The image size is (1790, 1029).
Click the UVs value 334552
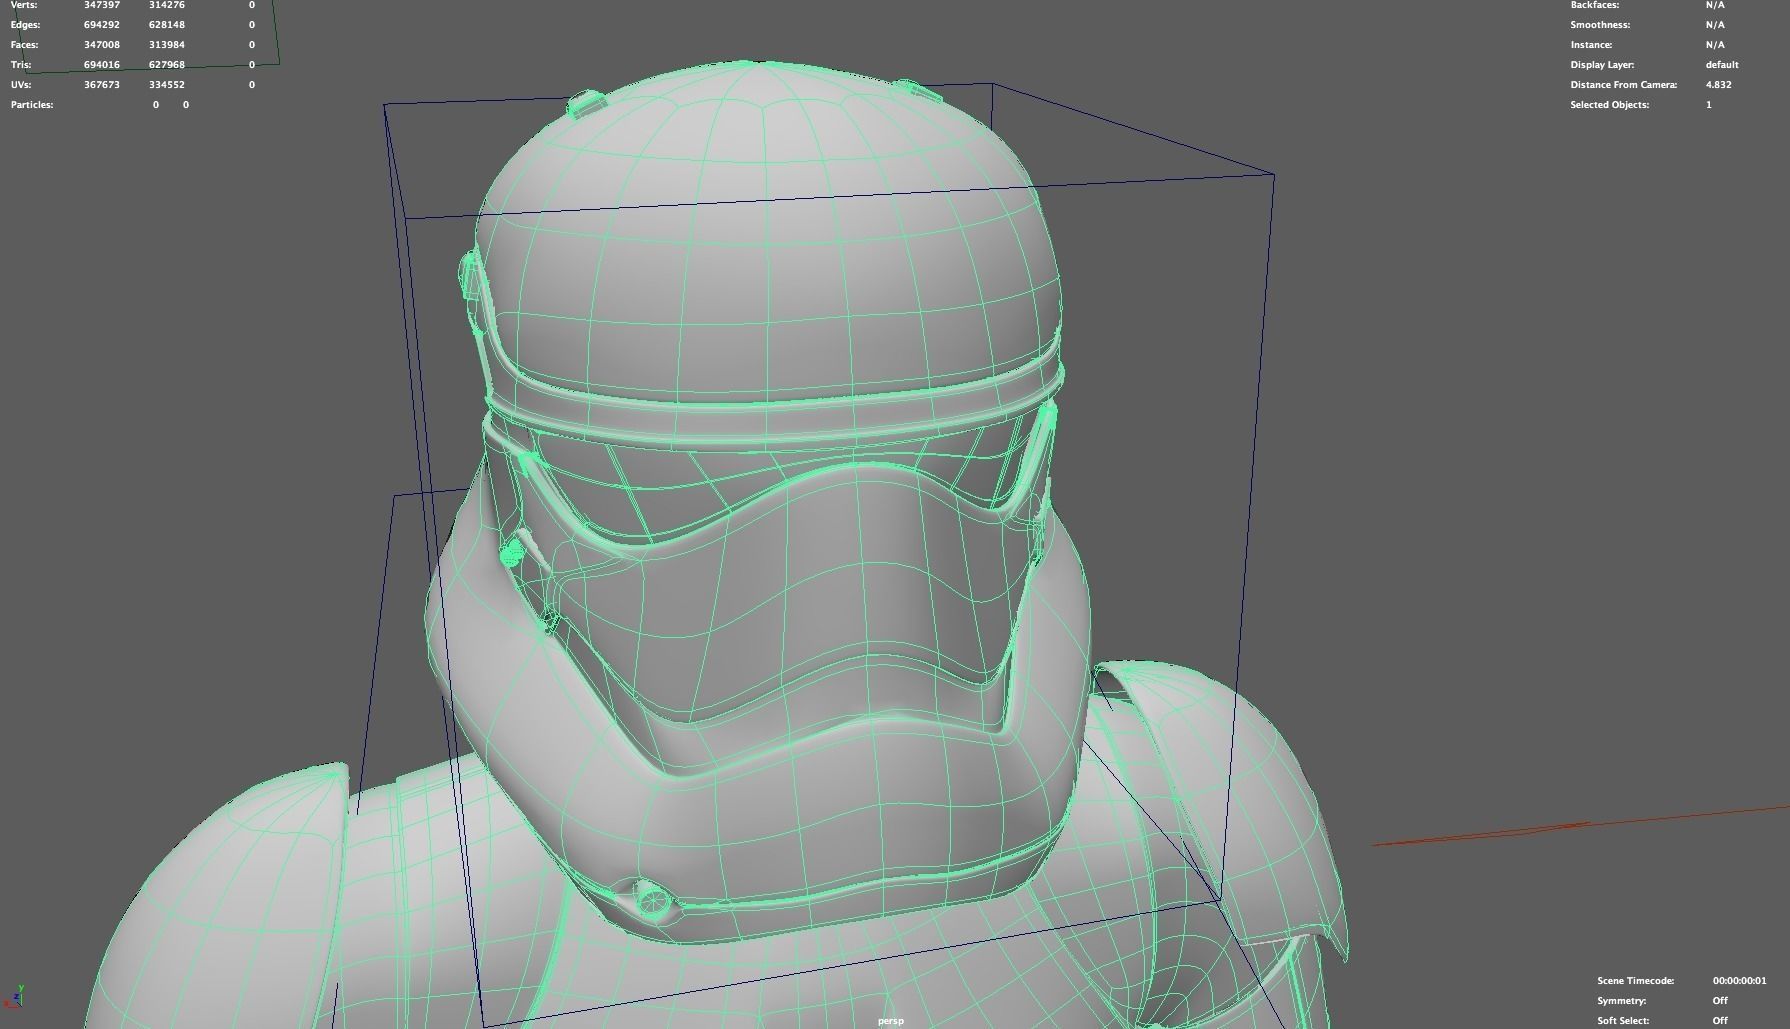tap(167, 85)
